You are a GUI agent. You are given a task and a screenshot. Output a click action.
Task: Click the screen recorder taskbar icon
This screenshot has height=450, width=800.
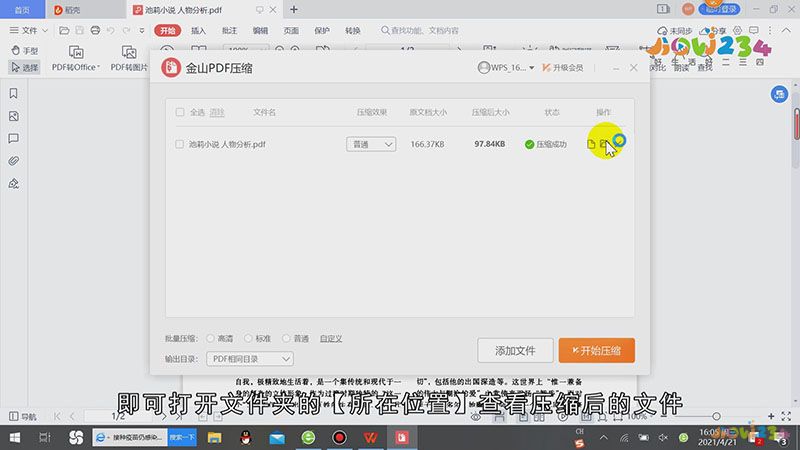pyautogui.click(x=339, y=437)
